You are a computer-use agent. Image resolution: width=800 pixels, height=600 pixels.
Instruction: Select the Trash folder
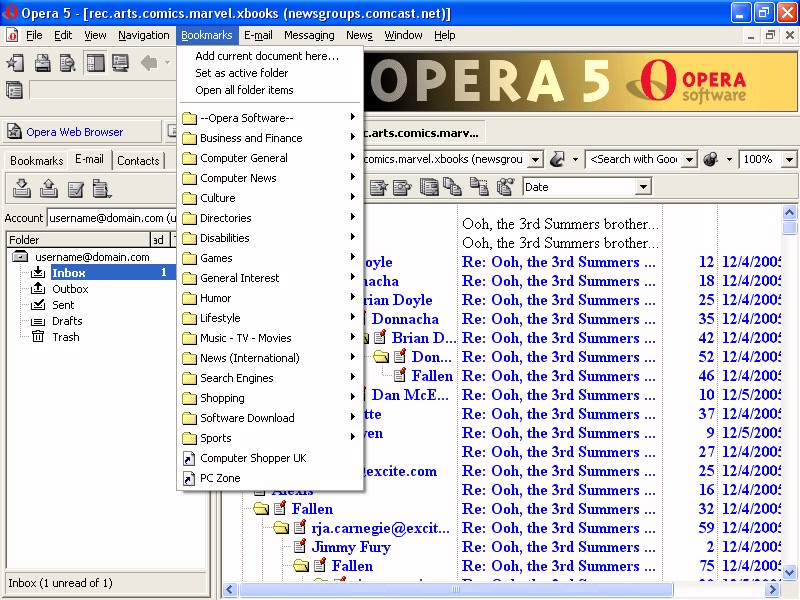coord(66,337)
